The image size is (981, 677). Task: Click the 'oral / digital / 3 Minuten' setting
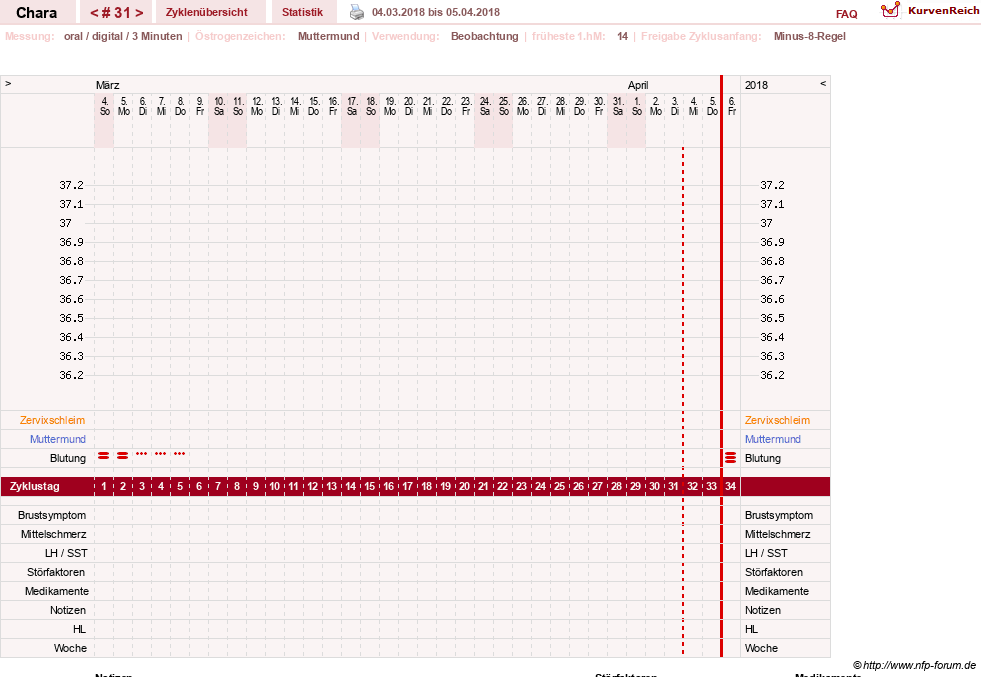(123, 36)
